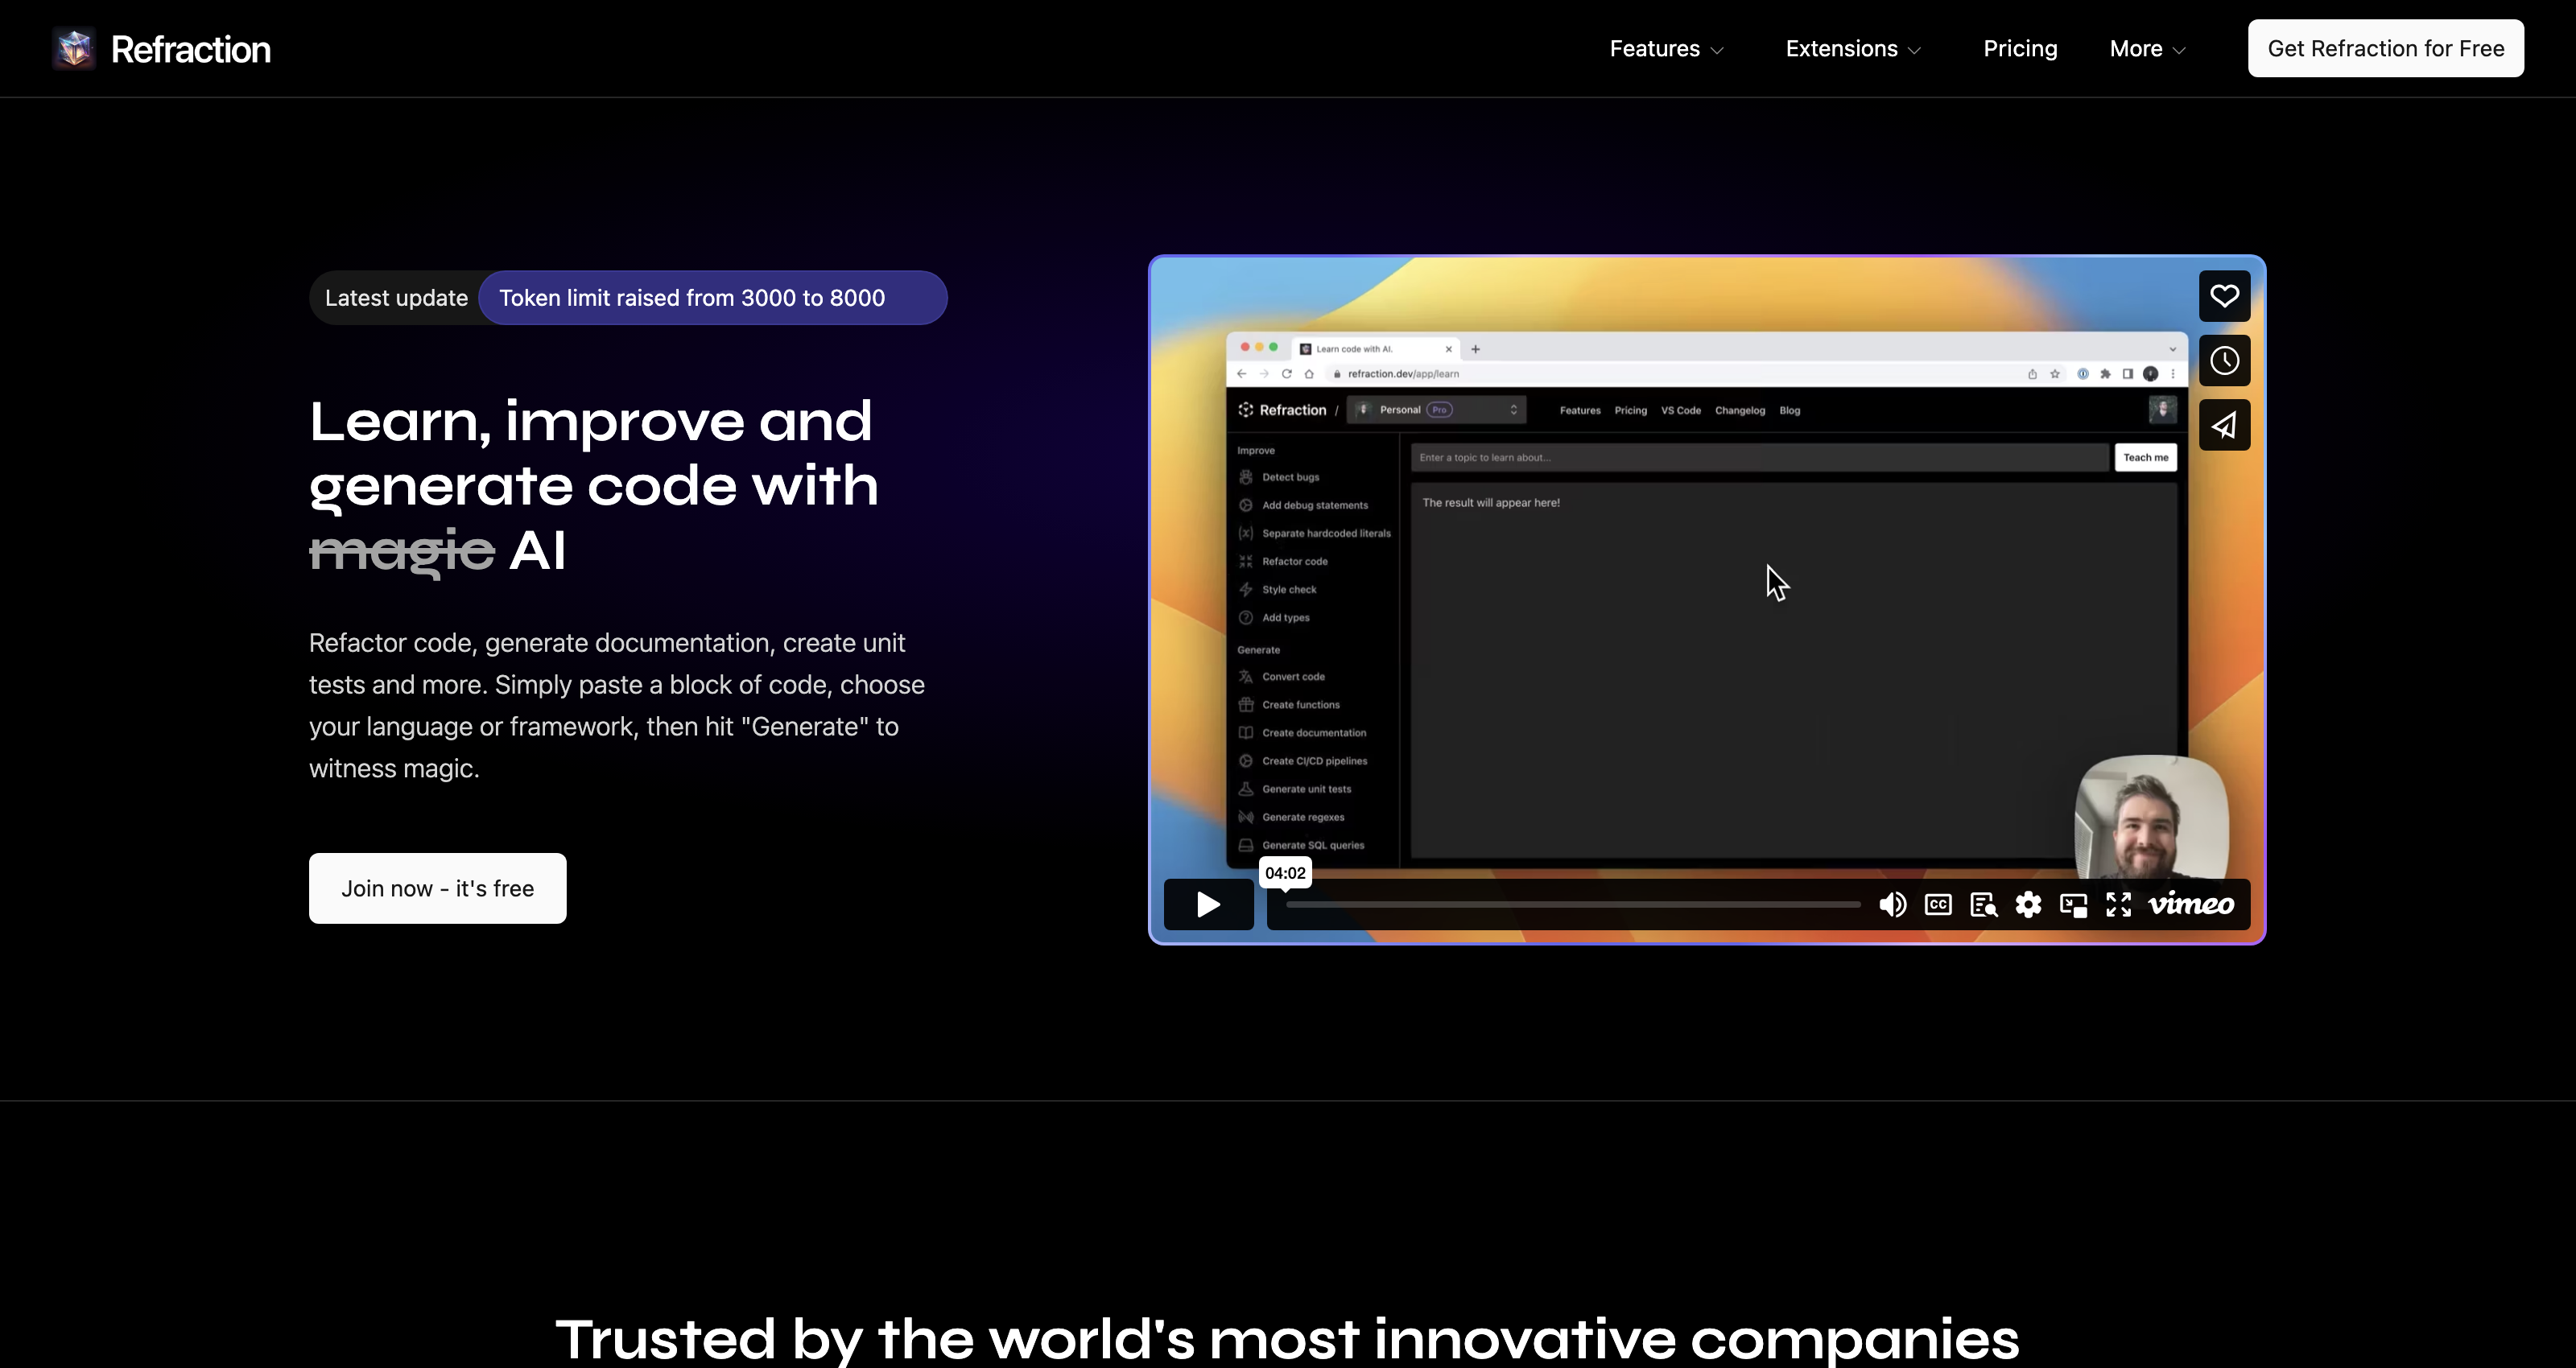Play the Vimeo video
The image size is (2576, 1368).
[1208, 904]
